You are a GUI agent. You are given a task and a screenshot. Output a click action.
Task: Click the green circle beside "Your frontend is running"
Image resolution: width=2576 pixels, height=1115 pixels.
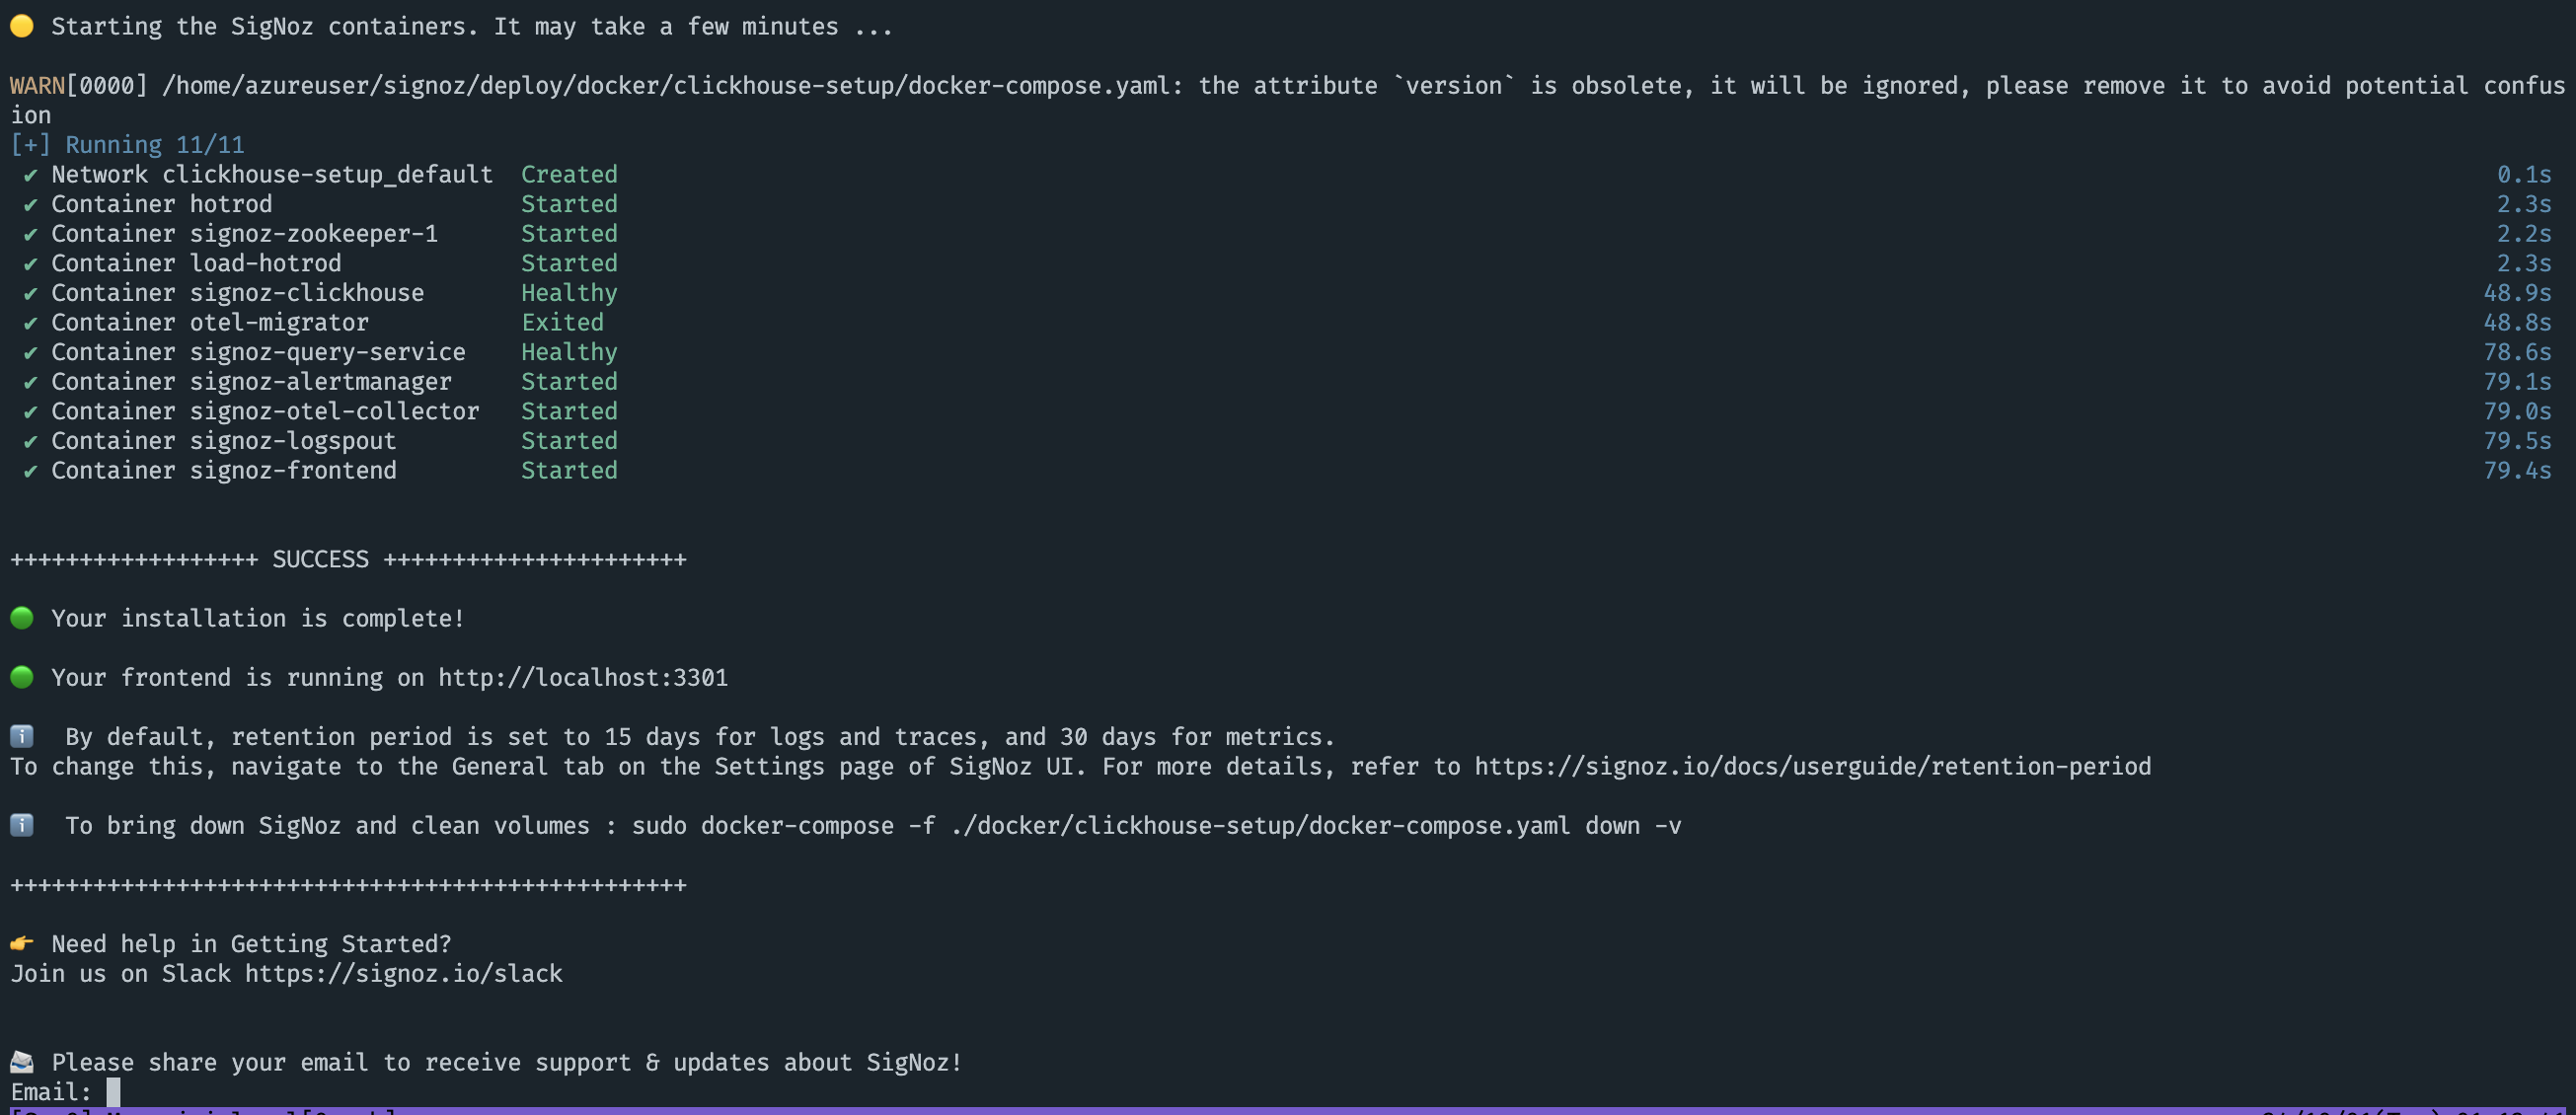pos(22,677)
